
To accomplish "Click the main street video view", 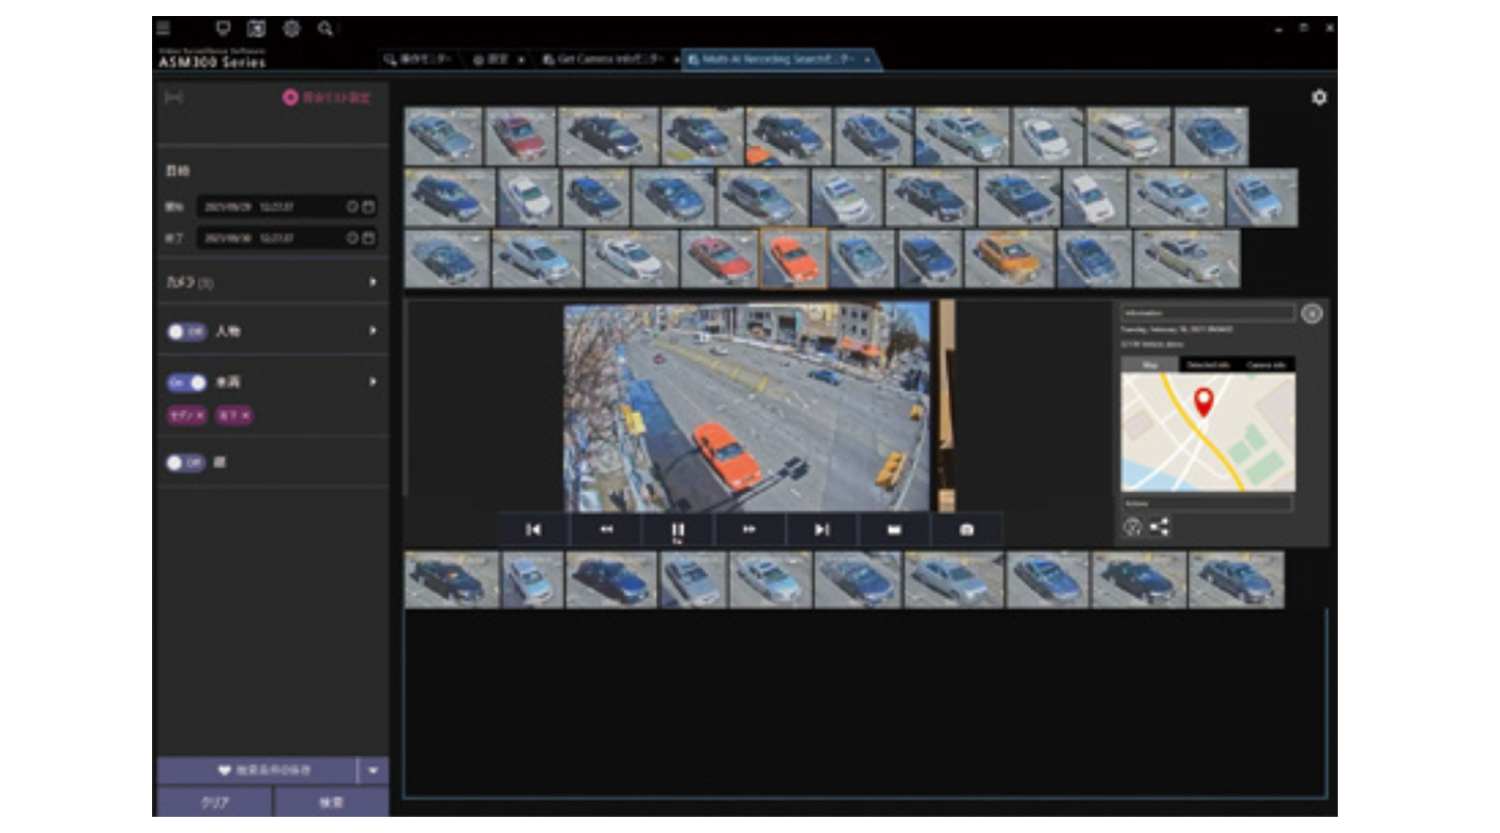I will tap(747, 407).
